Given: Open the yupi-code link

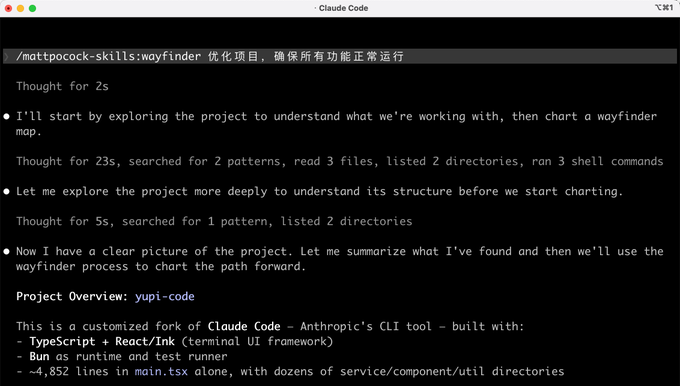Looking at the screenshot, I should [165, 297].
